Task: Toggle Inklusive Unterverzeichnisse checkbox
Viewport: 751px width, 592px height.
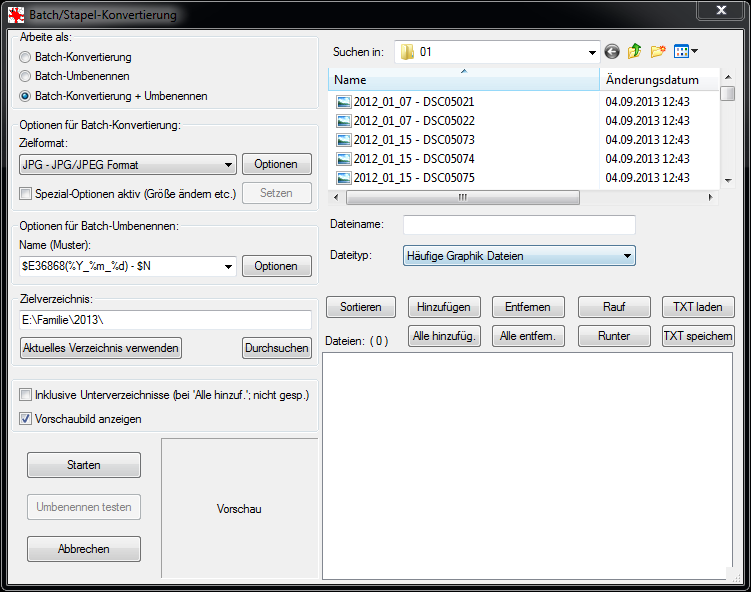Action: (x=26, y=396)
